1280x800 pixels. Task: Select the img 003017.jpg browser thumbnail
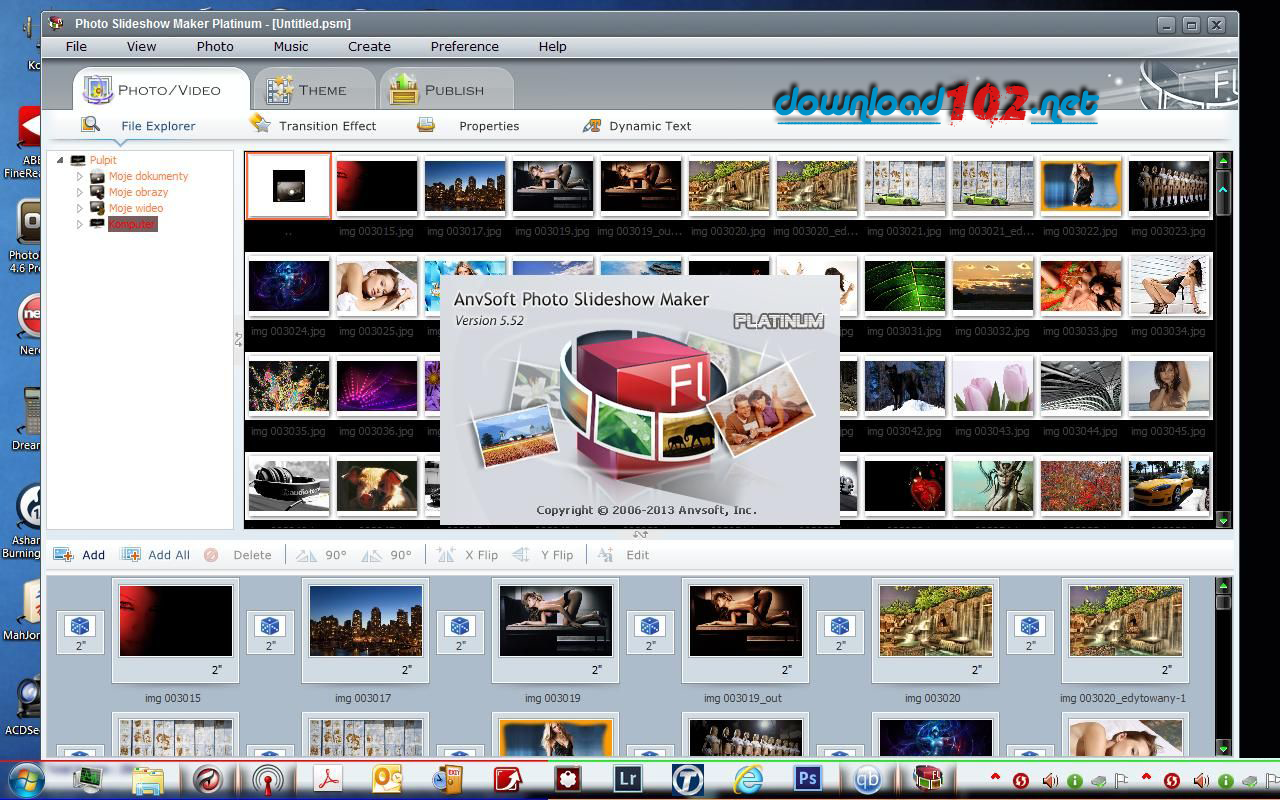[x=465, y=186]
